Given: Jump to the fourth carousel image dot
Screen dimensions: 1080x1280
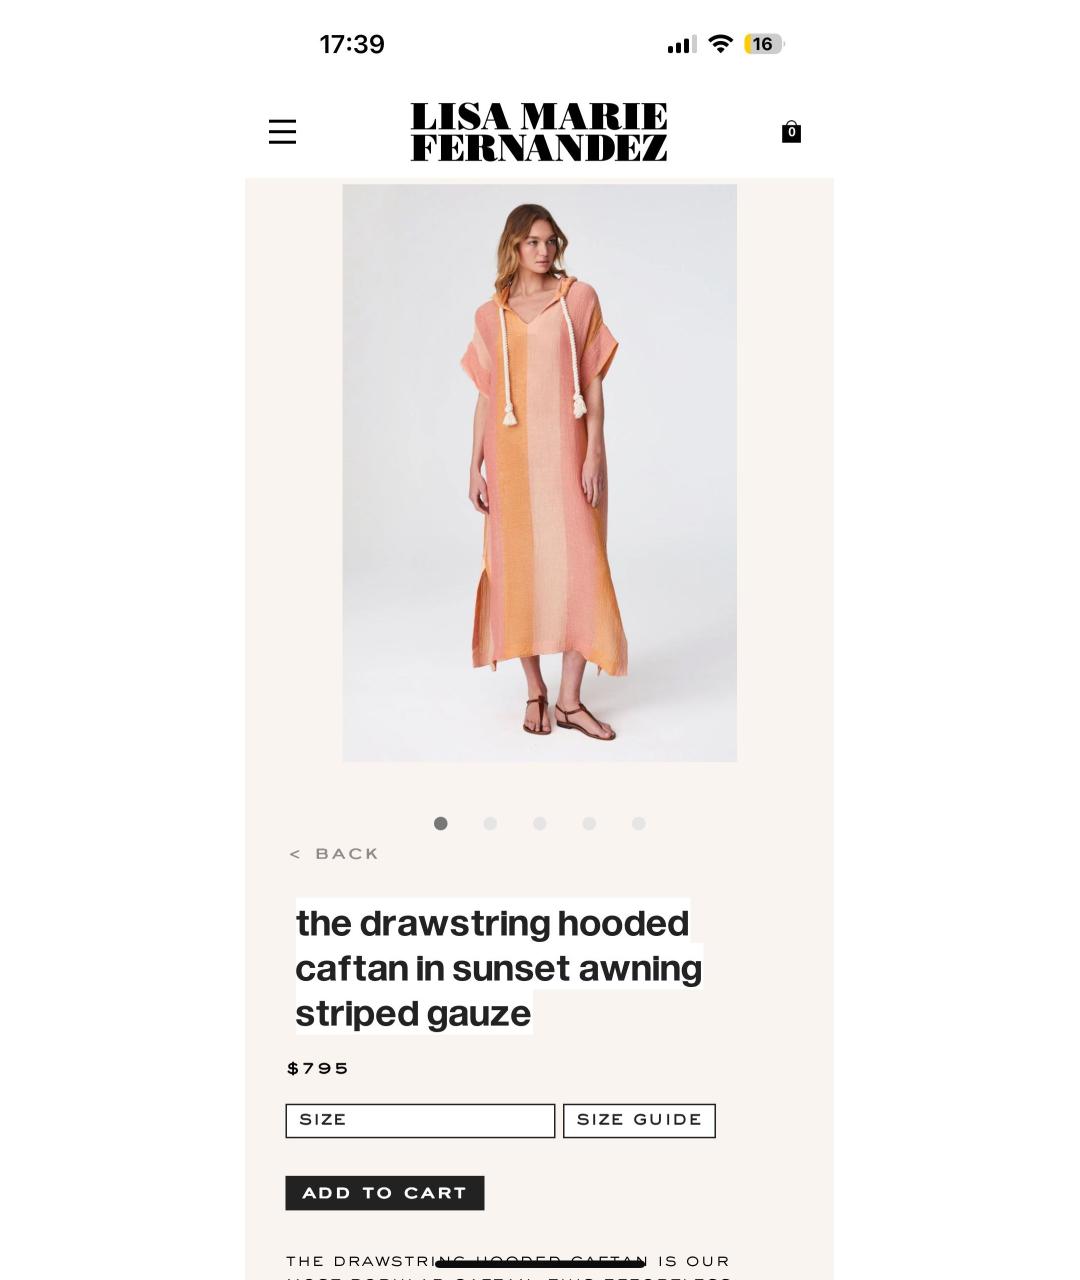Looking at the screenshot, I should [589, 823].
